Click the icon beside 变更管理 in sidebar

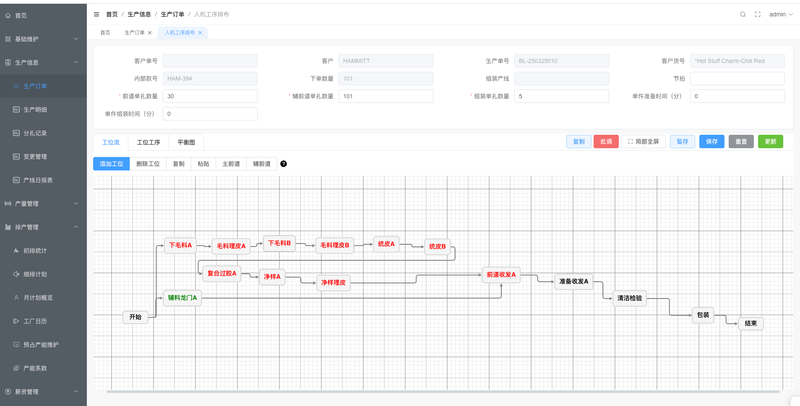(16, 157)
